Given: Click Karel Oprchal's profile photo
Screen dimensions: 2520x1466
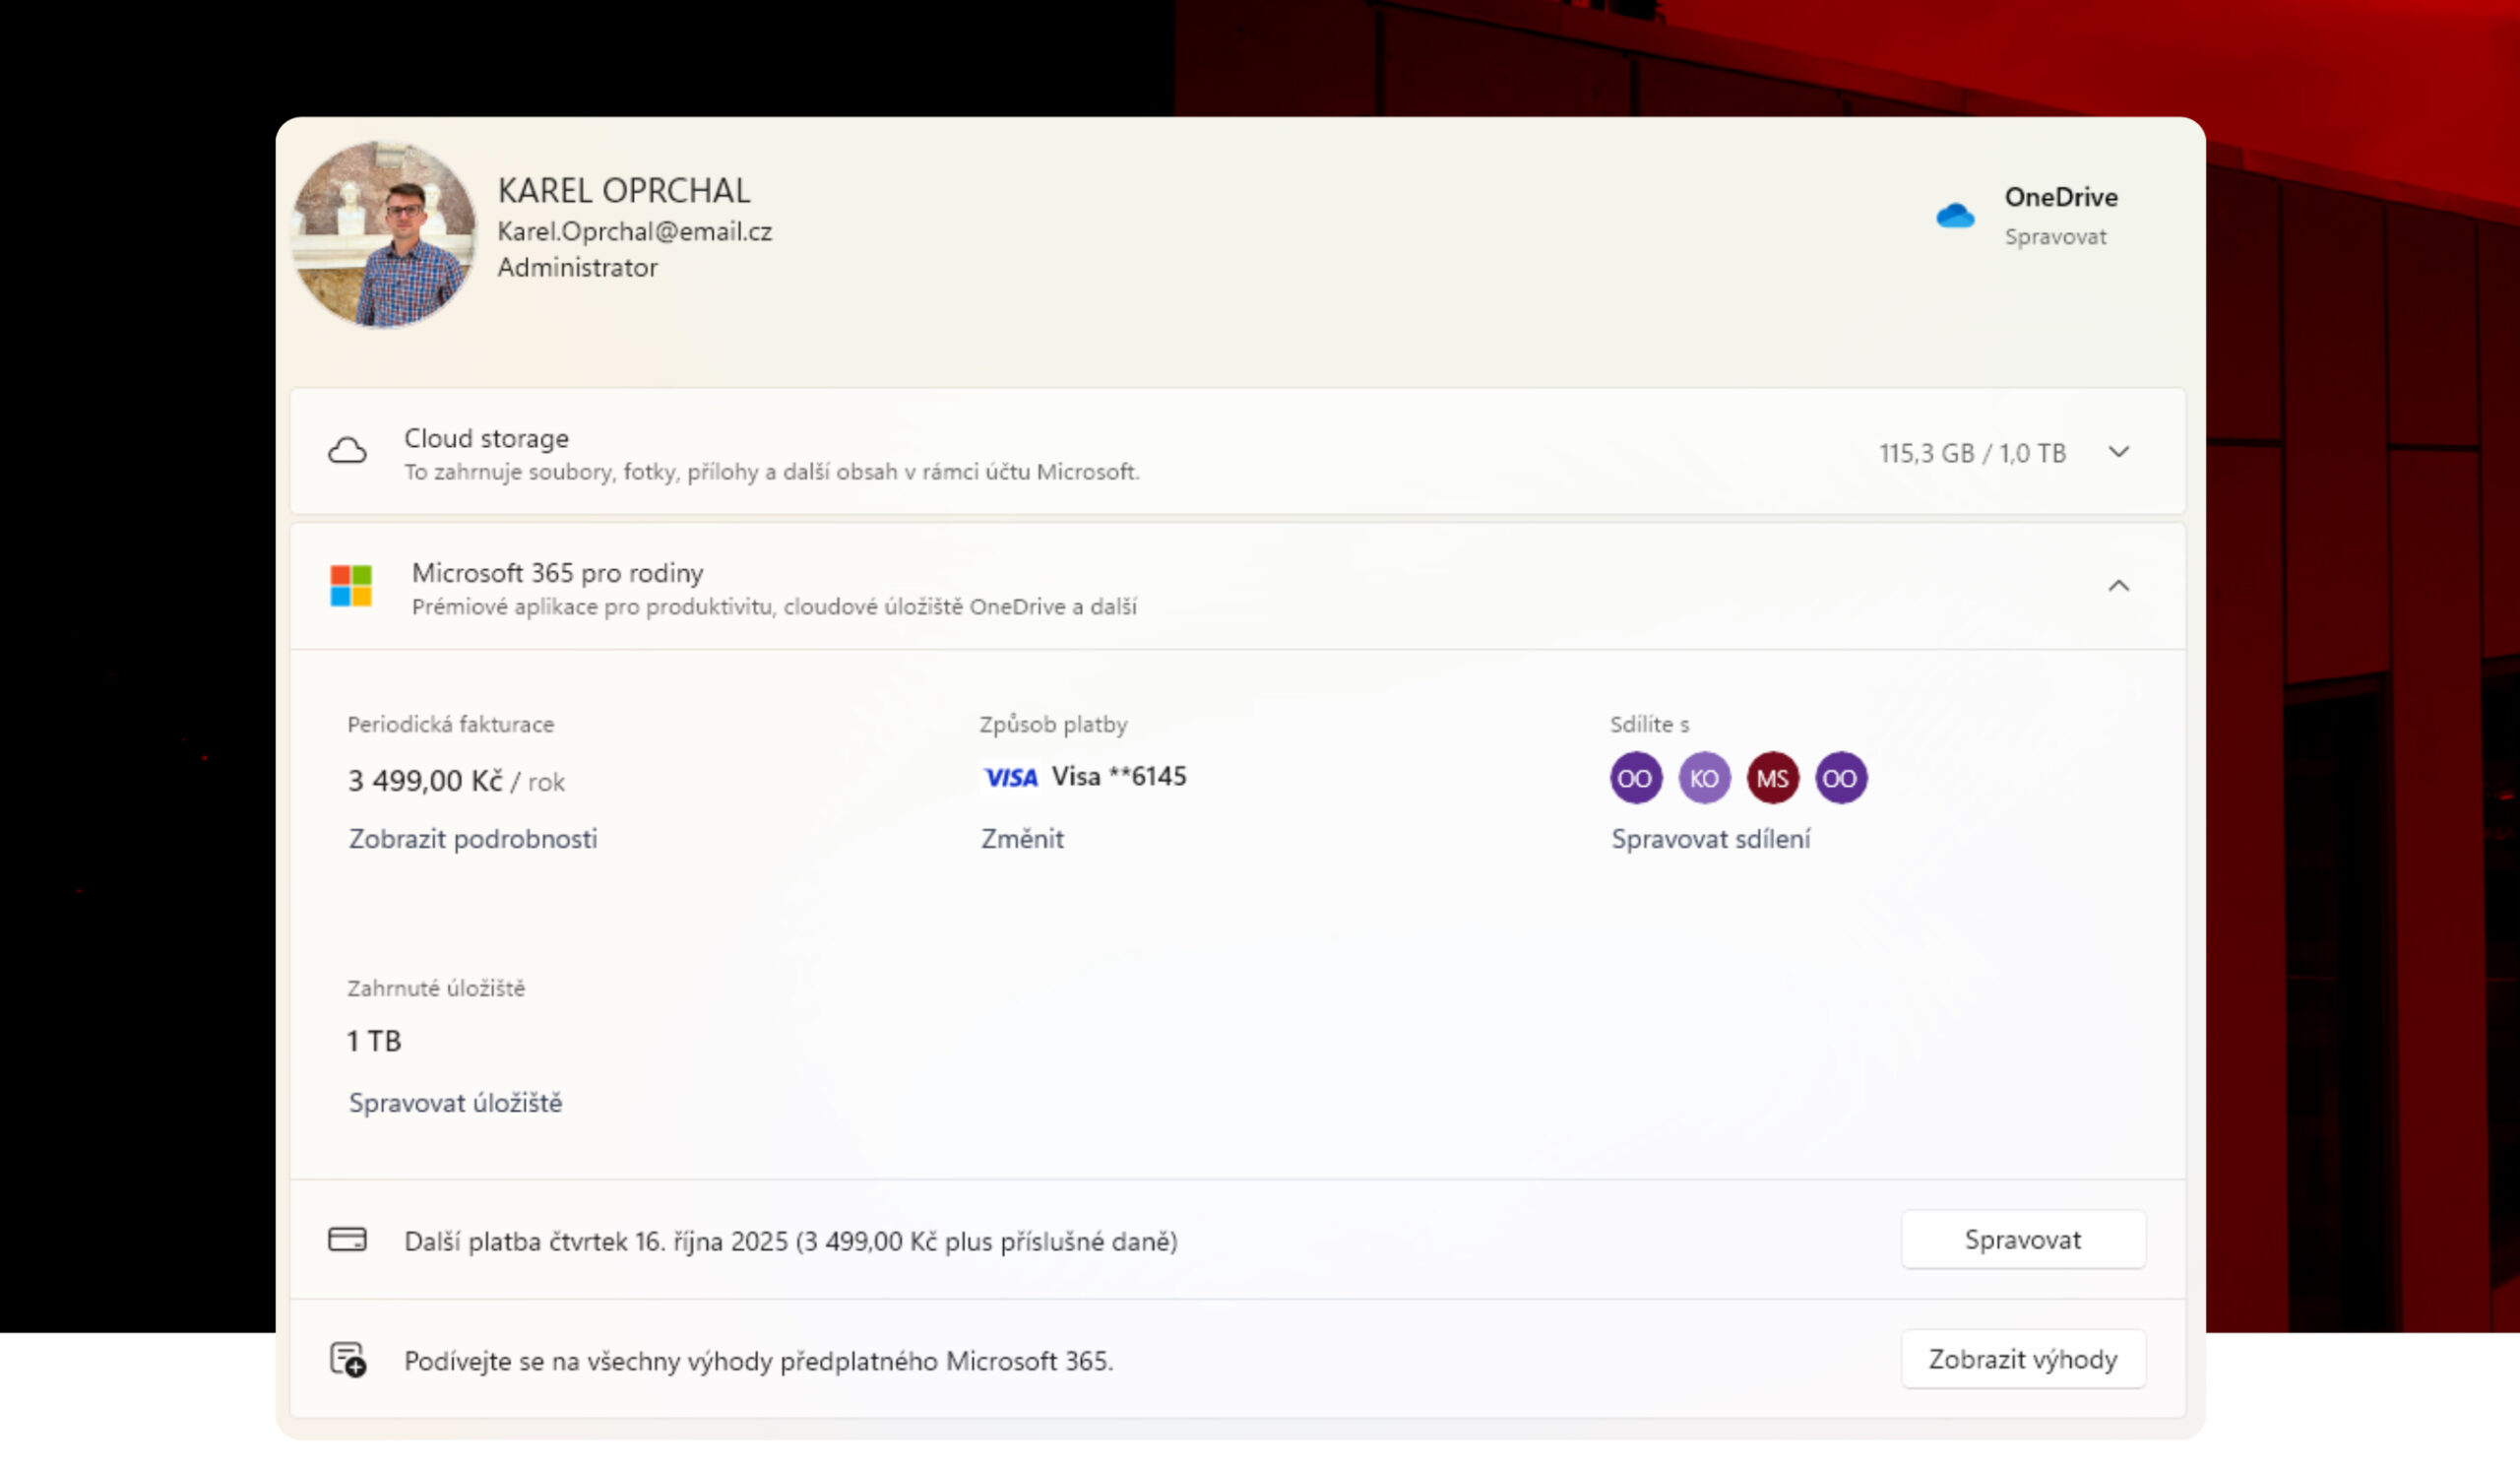Looking at the screenshot, I should click(383, 234).
